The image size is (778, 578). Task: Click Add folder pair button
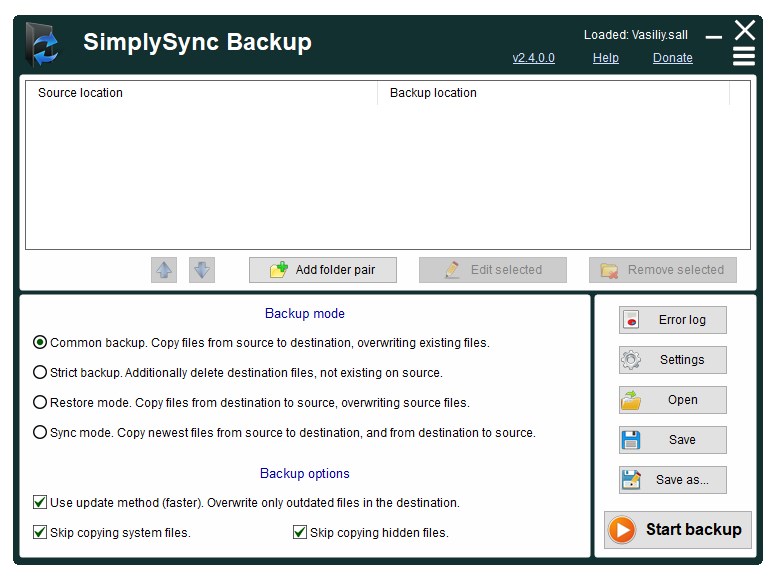point(323,270)
